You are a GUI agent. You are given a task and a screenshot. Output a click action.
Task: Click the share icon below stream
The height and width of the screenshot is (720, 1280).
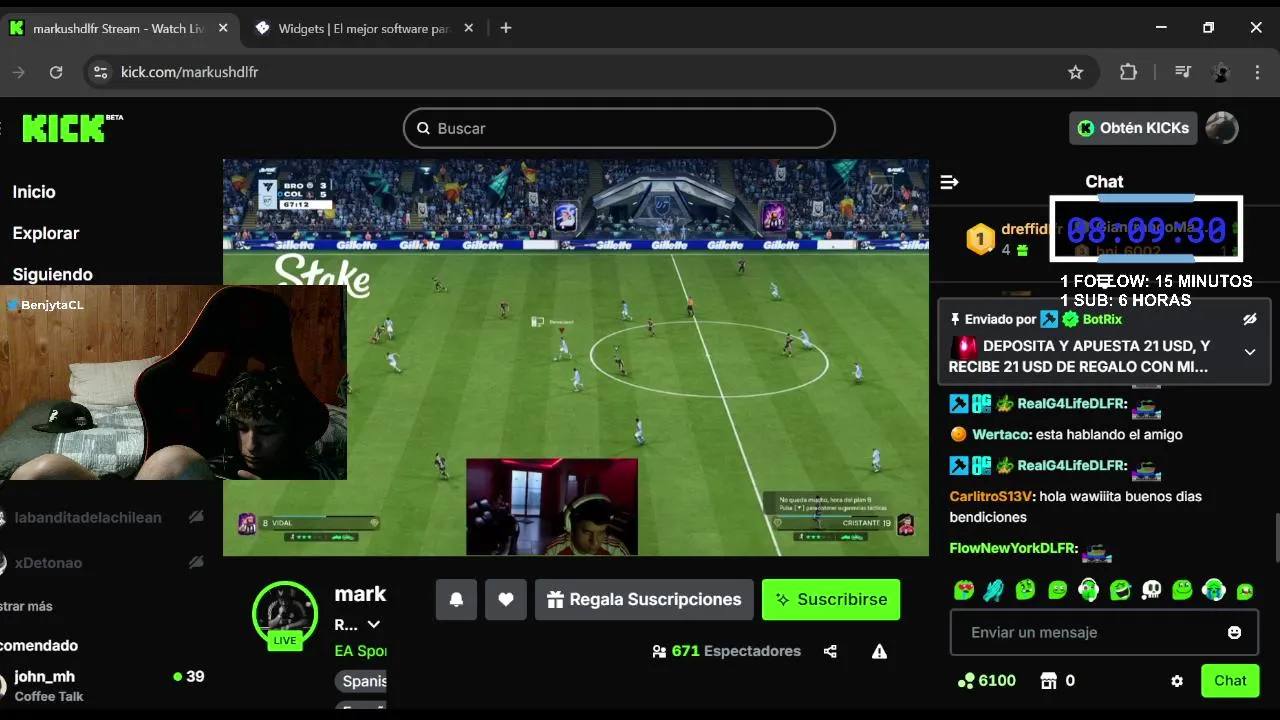830,651
